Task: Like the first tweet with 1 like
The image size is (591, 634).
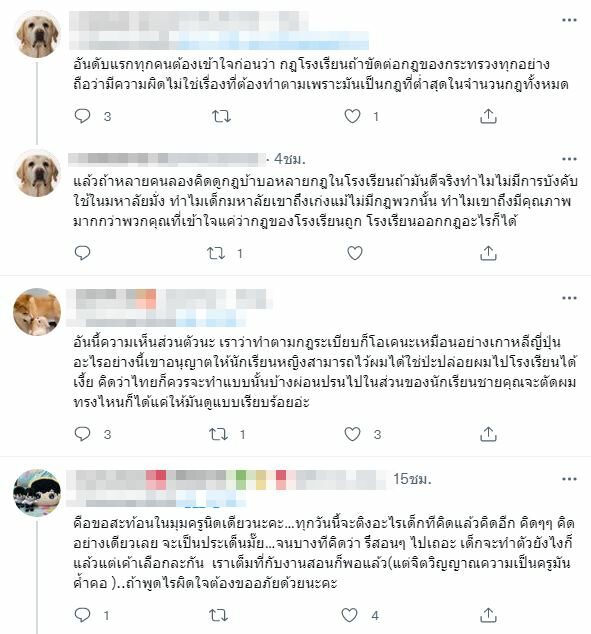Action: 352,116
